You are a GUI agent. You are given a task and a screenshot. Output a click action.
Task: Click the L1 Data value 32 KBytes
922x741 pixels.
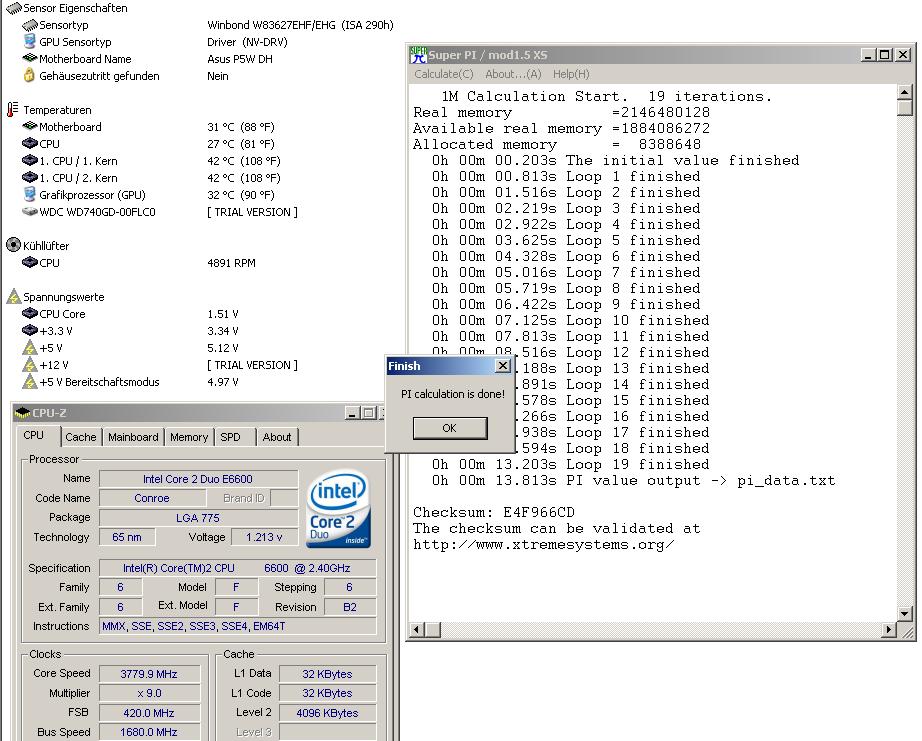328,674
